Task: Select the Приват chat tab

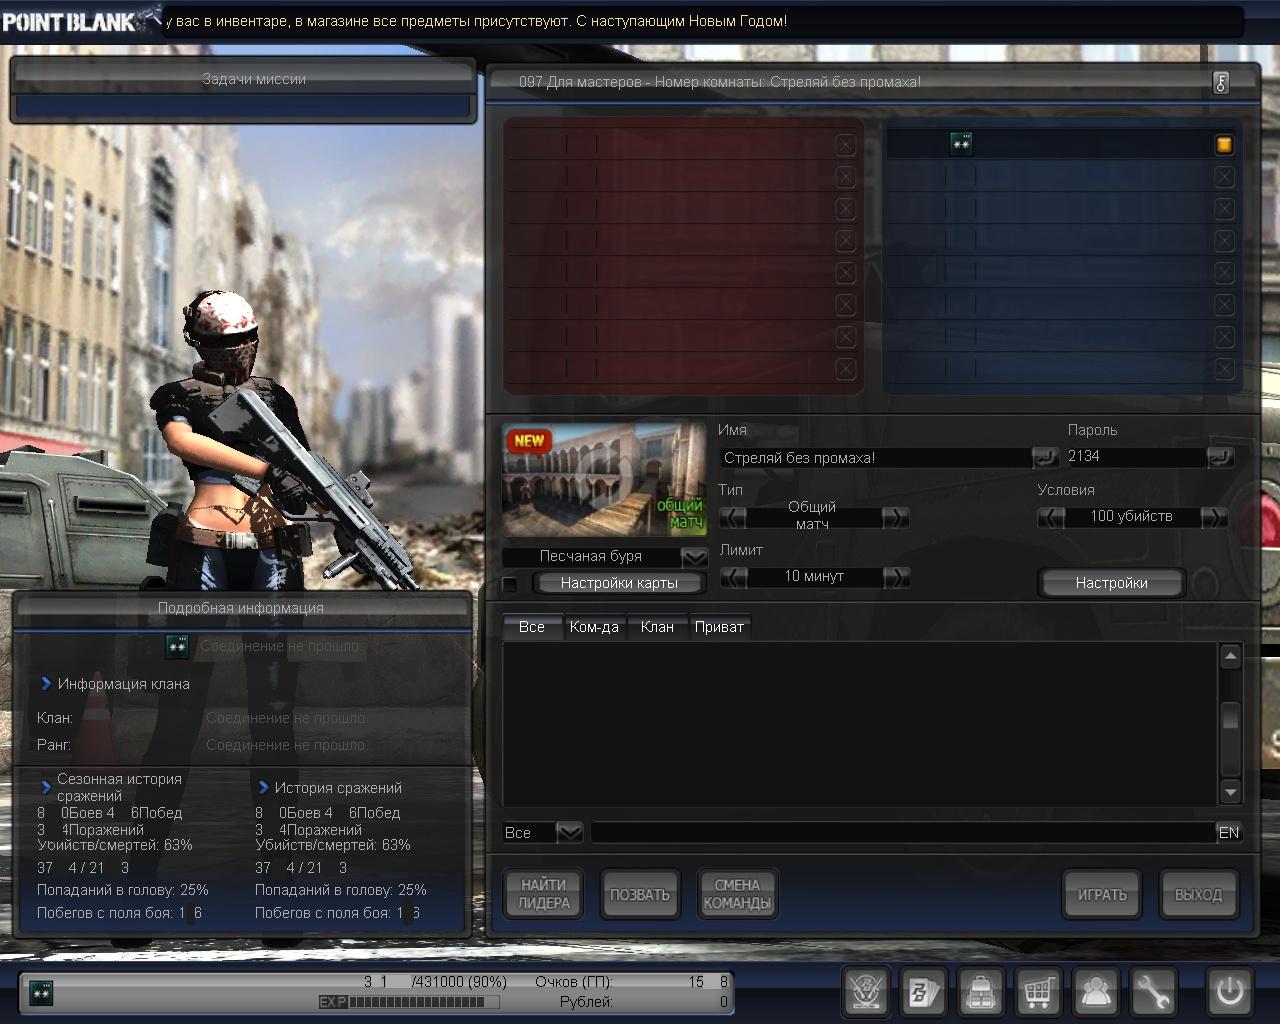Action: (719, 627)
